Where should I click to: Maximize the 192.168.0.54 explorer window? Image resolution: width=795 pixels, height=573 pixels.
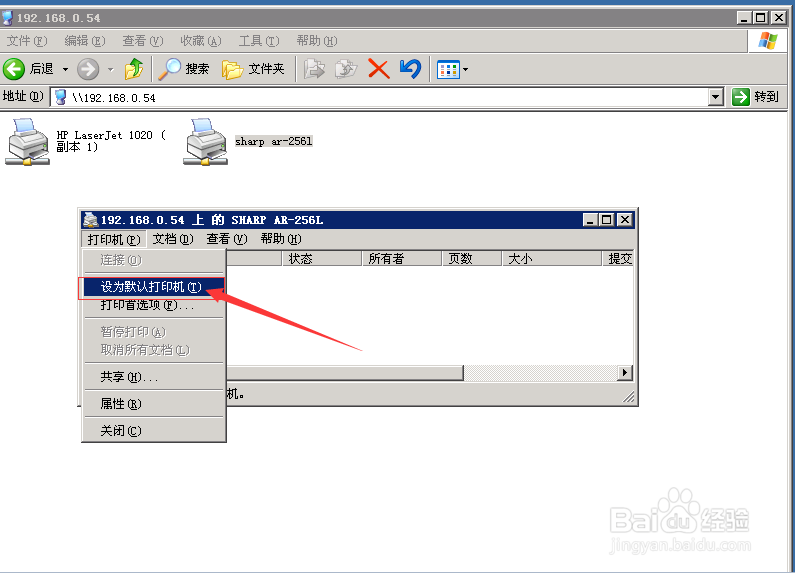coord(761,18)
